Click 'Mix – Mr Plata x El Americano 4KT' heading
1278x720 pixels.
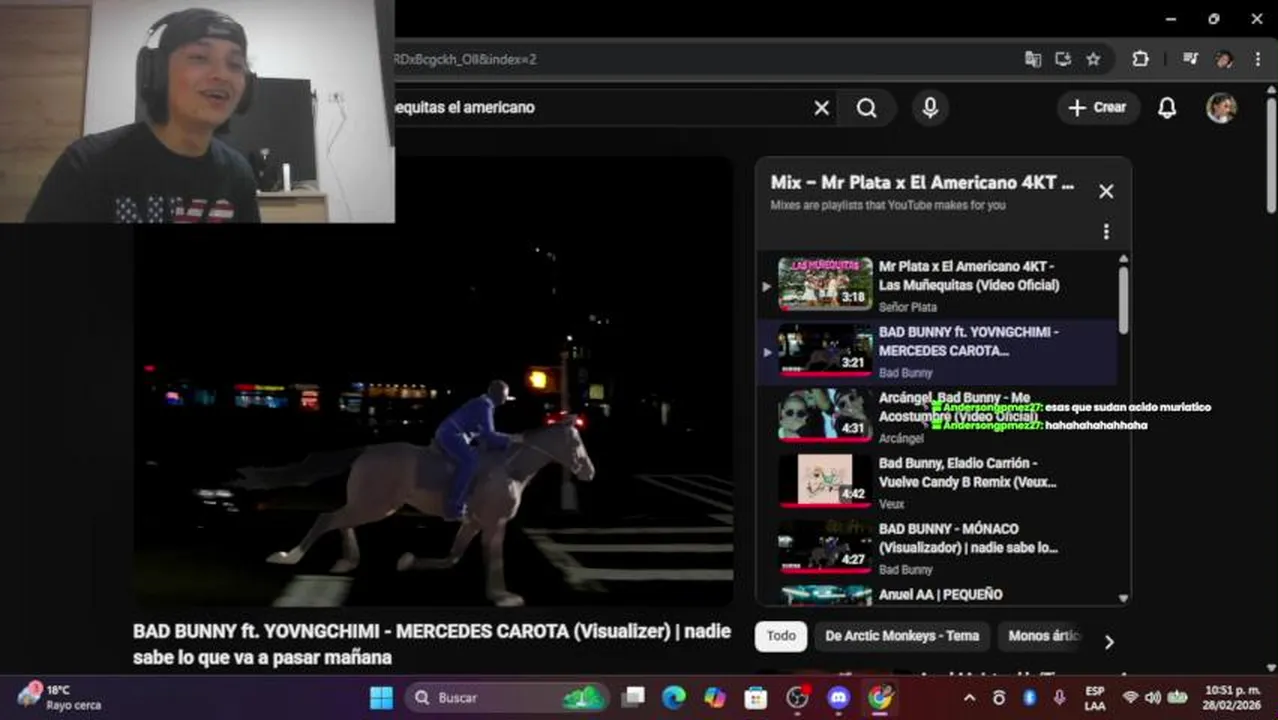point(922,183)
